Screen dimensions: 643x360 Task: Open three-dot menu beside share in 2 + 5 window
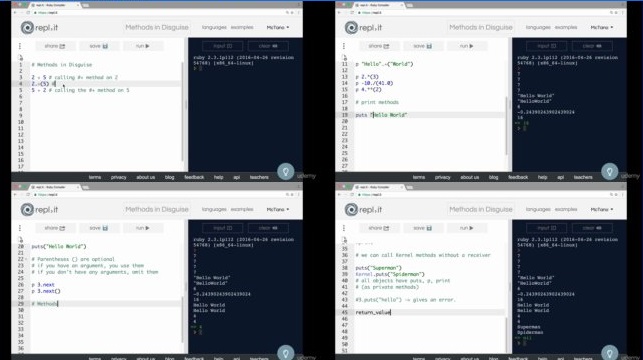[20, 46]
